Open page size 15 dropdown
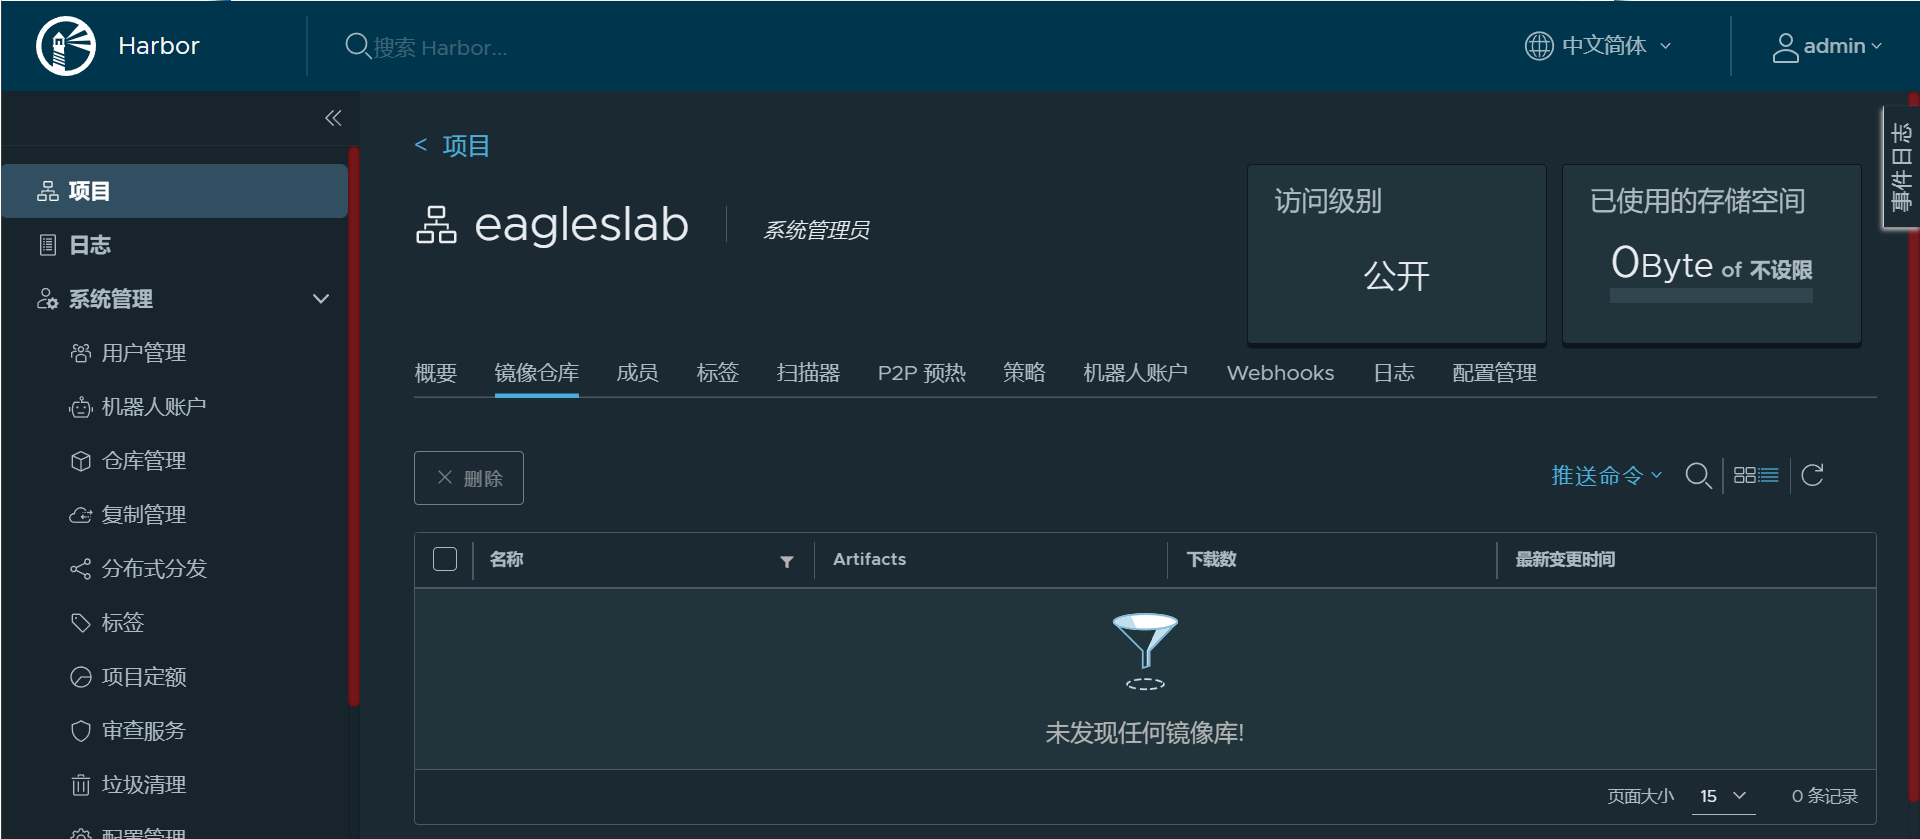 pyautogui.click(x=1723, y=796)
